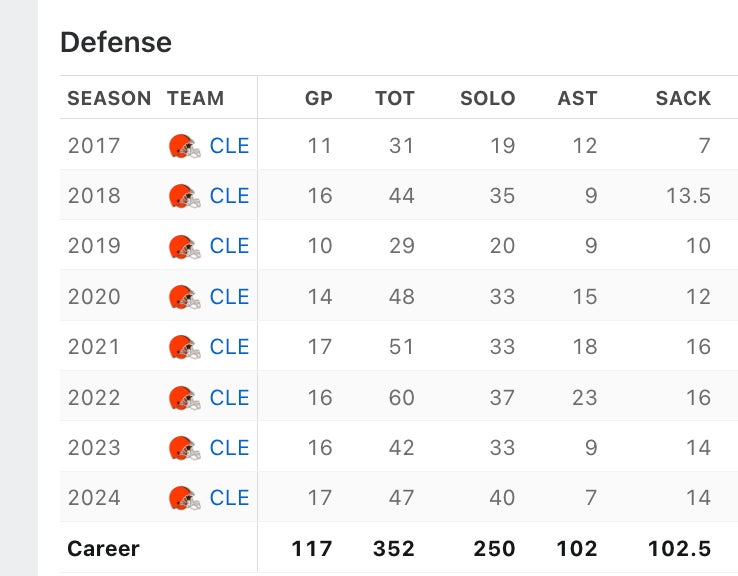The height and width of the screenshot is (576, 738).
Task: Click the SEASON column header
Action: (109, 98)
